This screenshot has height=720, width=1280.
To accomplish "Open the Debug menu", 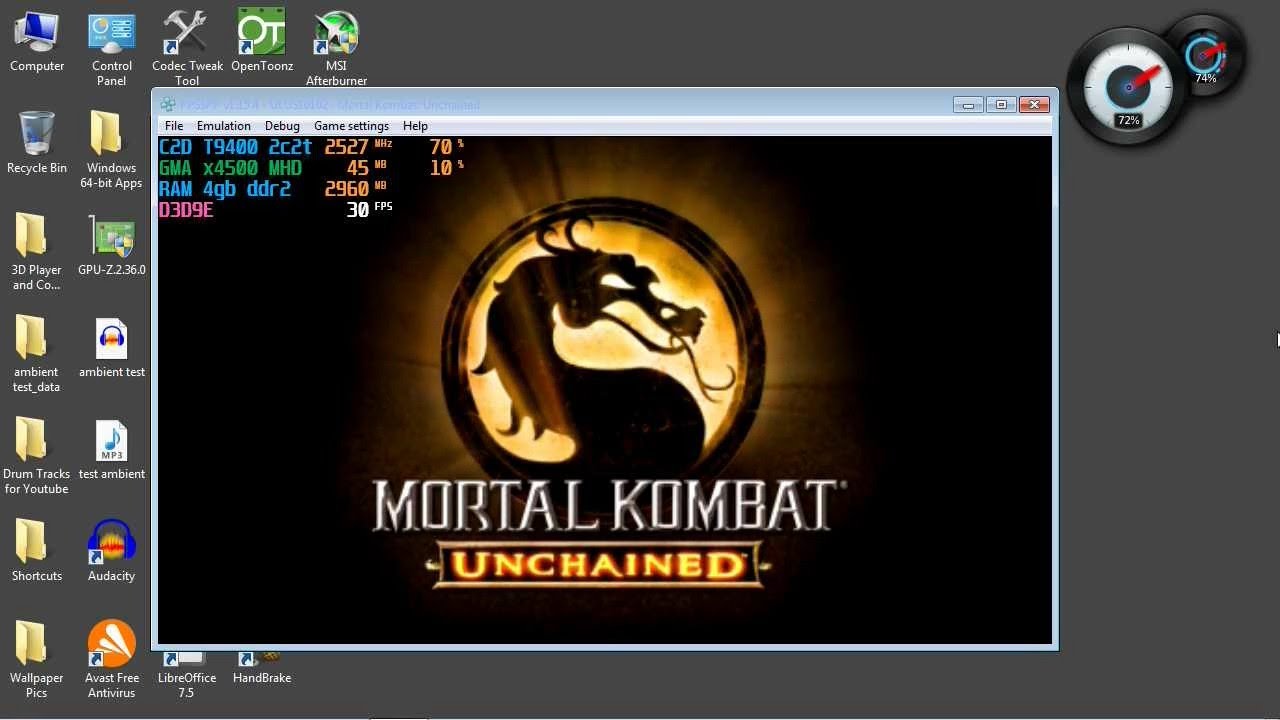I will click(x=282, y=126).
